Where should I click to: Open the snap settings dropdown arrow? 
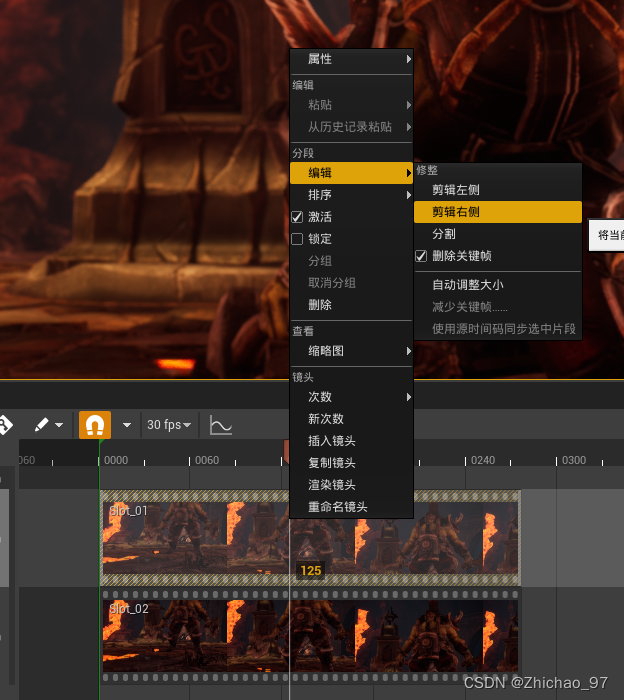pyautogui.click(x=127, y=425)
